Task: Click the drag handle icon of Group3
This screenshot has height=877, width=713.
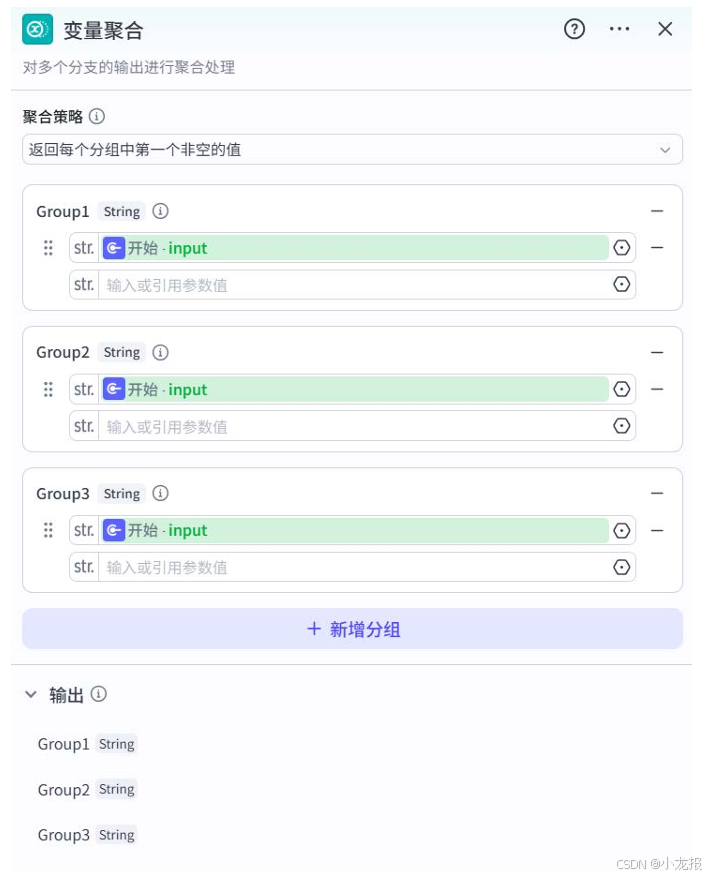Action: tap(48, 530)
